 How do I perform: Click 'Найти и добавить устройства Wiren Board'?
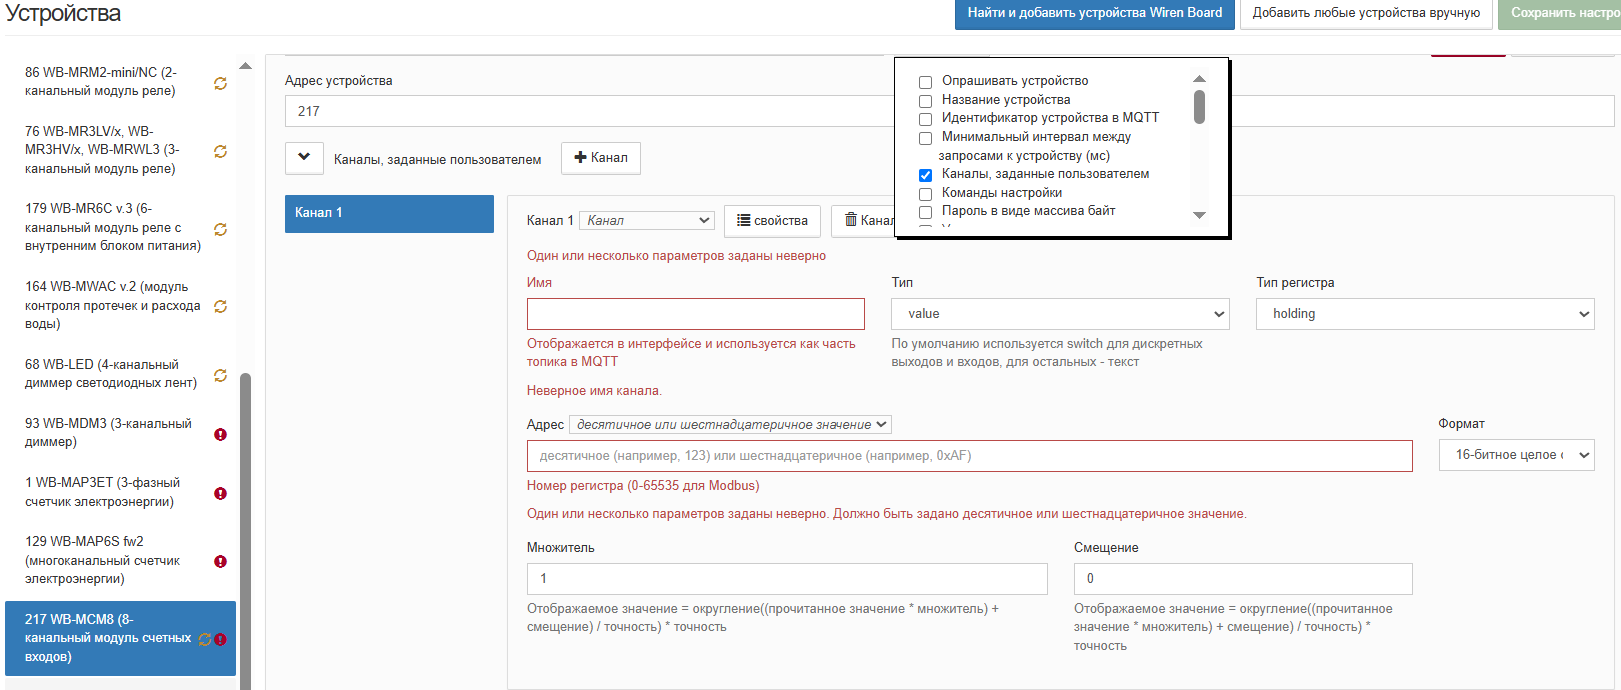(1095, 13)
